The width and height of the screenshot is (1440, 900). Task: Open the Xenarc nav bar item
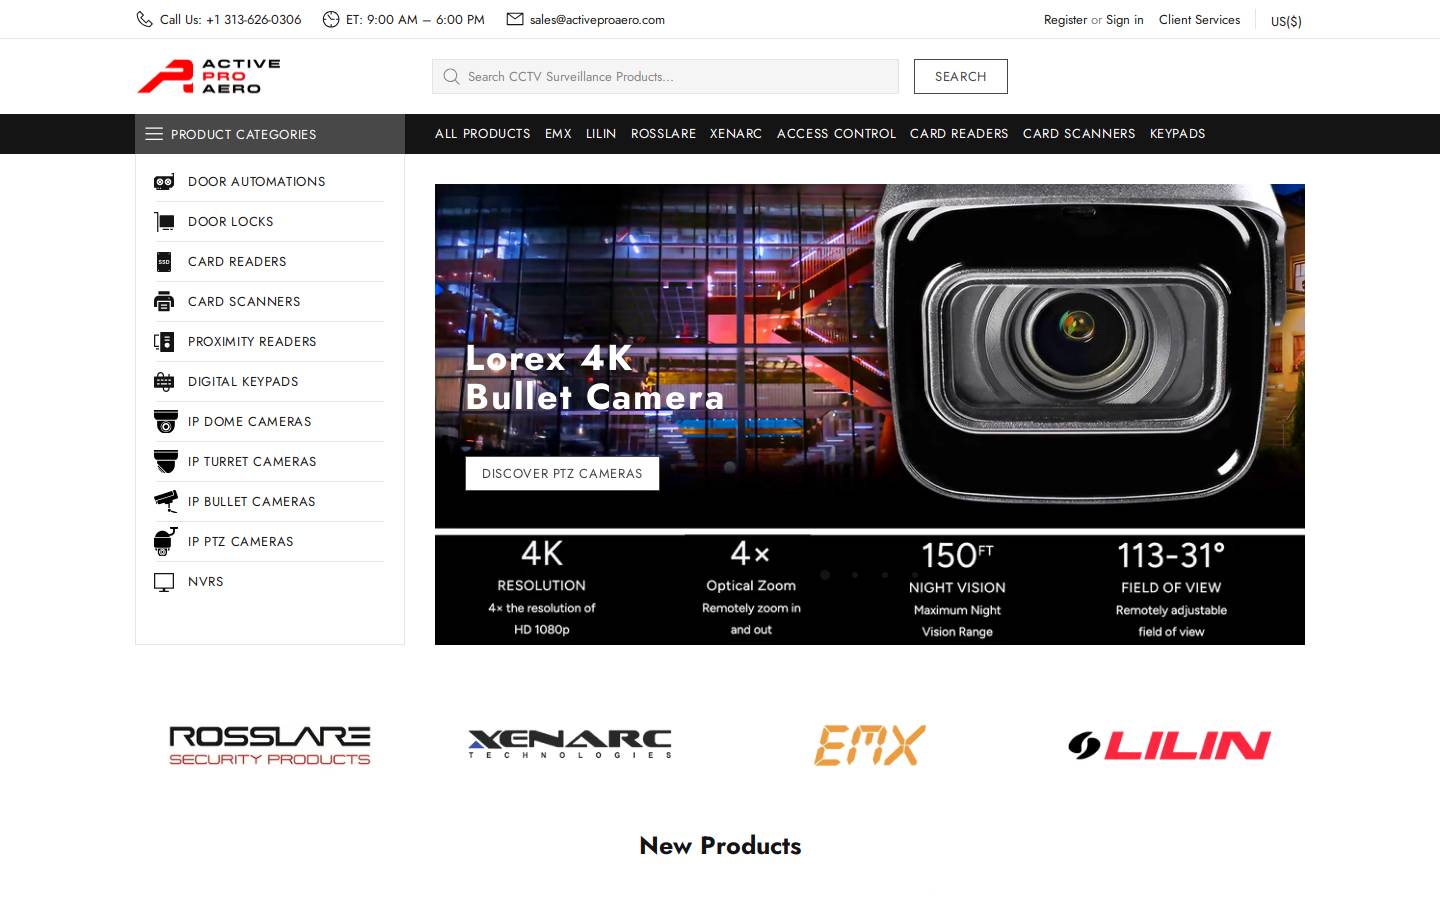tap(736, 133)
